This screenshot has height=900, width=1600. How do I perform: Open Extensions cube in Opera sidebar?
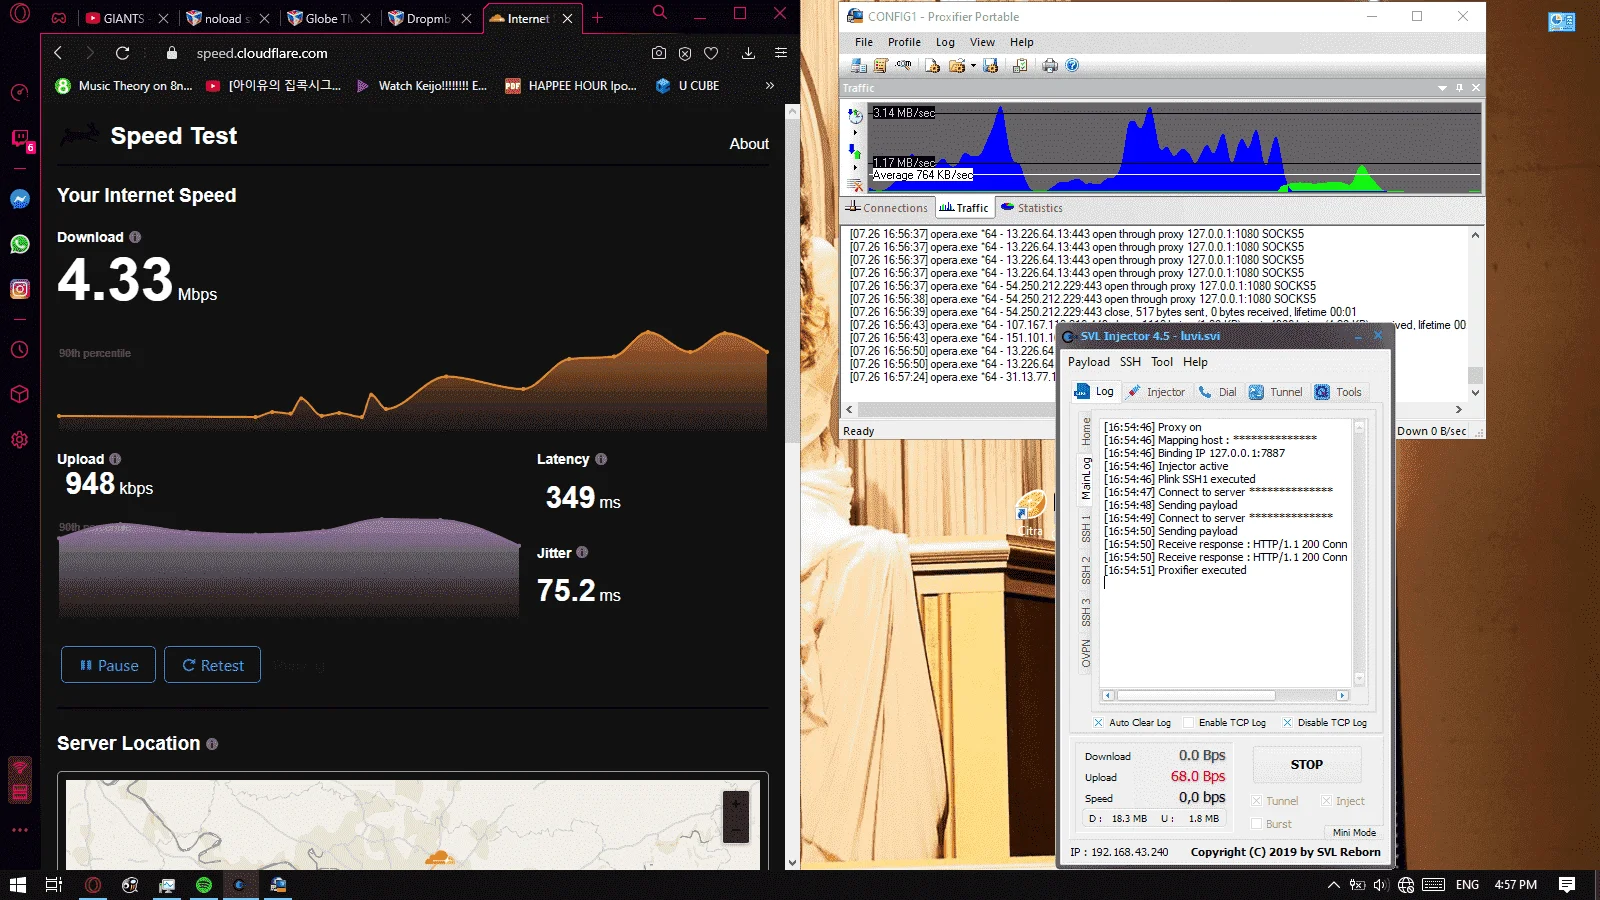19,394
